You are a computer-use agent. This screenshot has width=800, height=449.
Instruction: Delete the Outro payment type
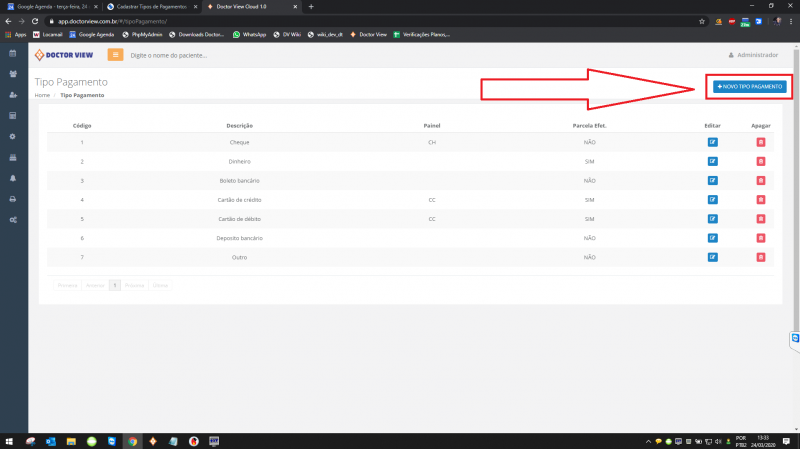761,257
